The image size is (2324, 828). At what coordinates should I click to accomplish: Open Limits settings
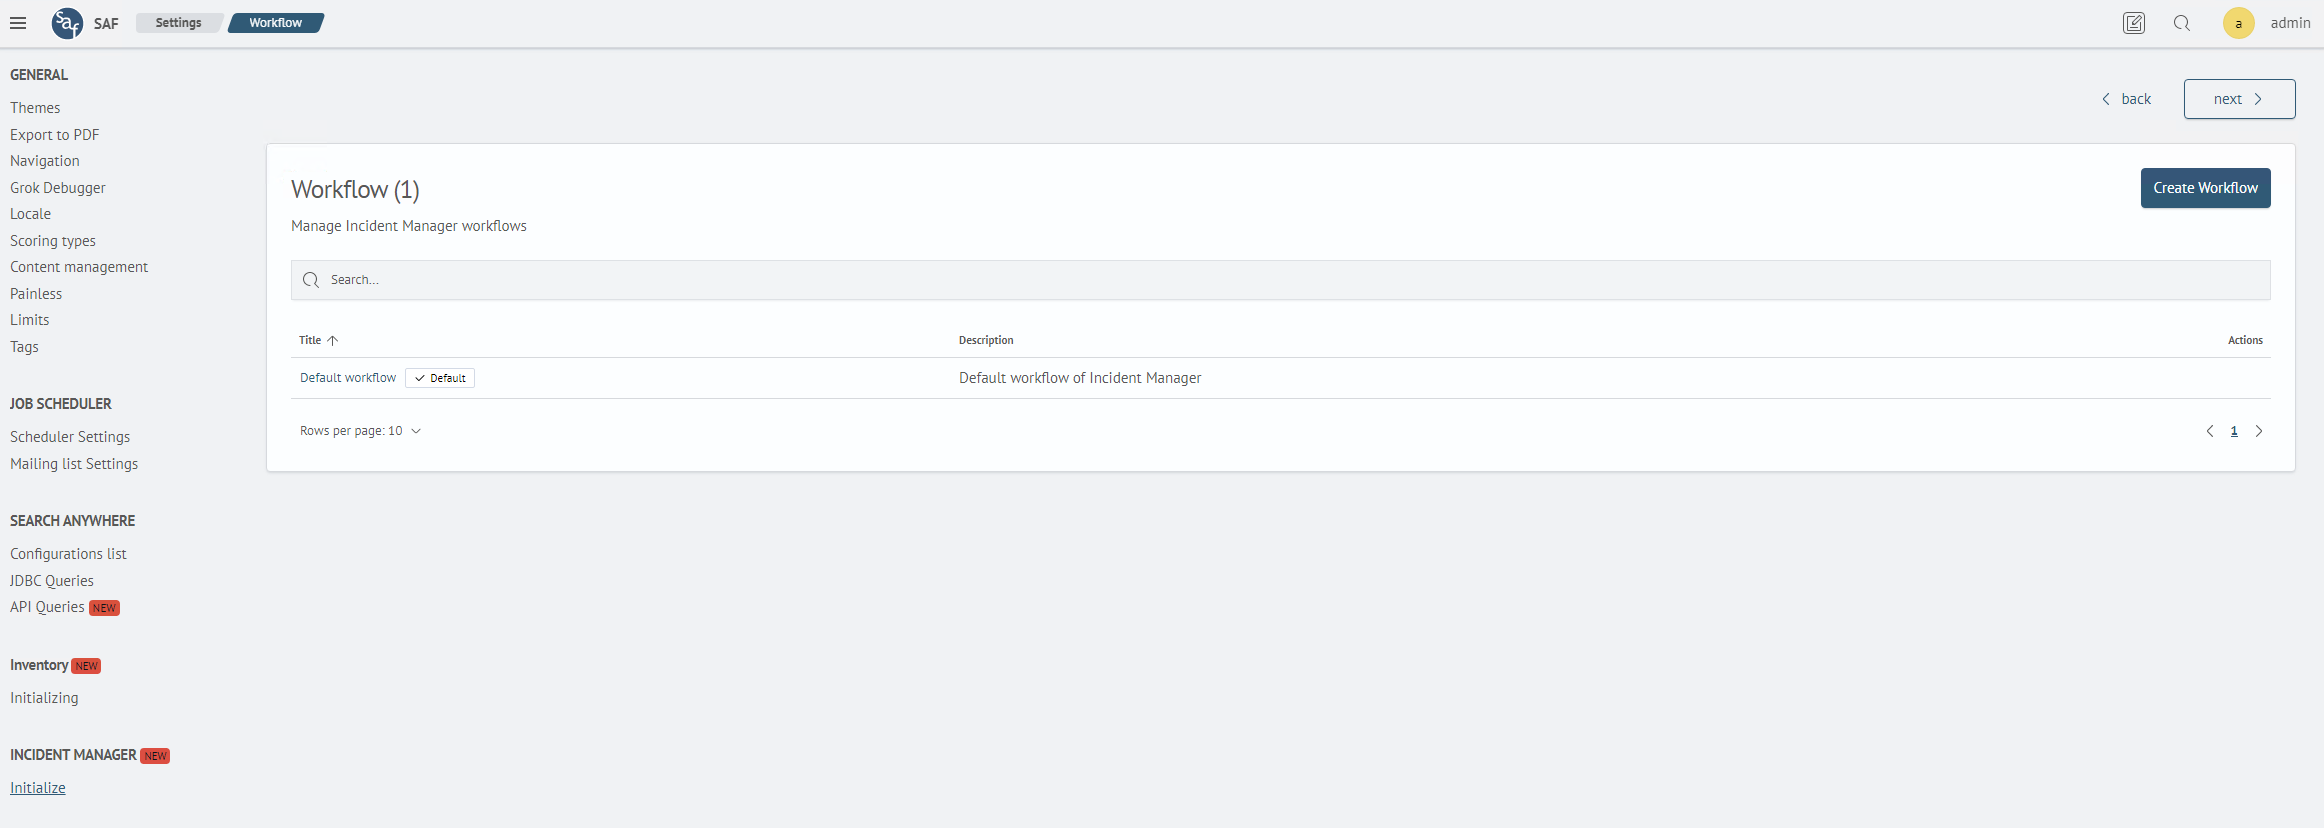30,320
